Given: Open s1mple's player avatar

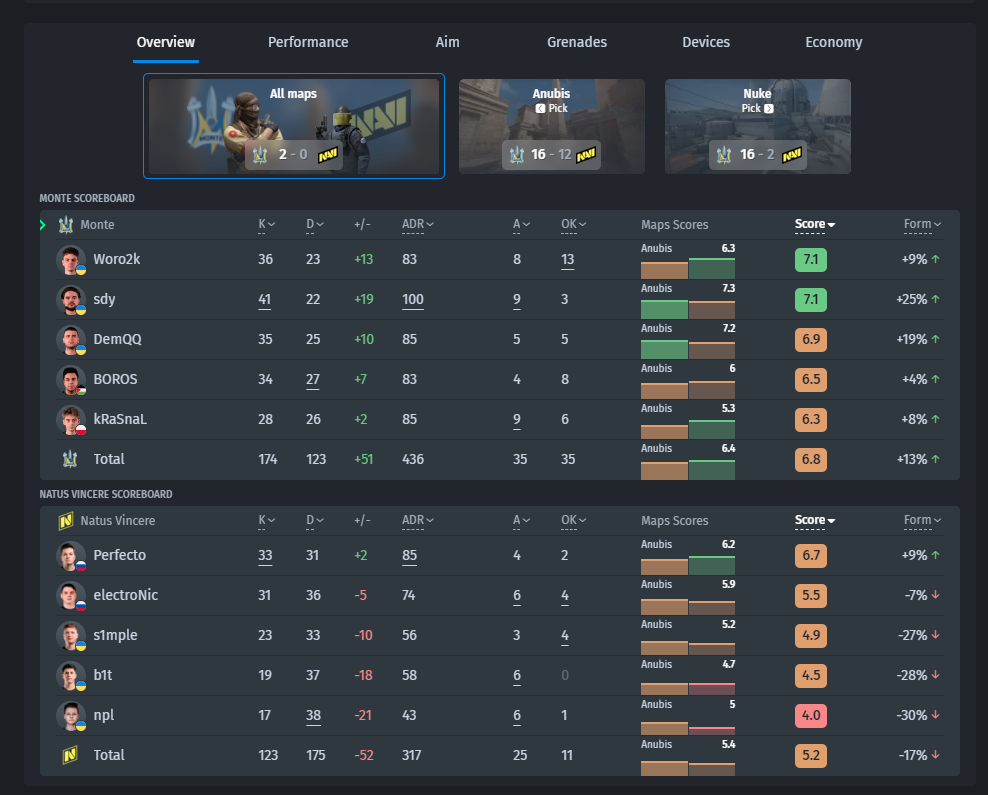Looking at the screenshot, I should pos(71,636).
